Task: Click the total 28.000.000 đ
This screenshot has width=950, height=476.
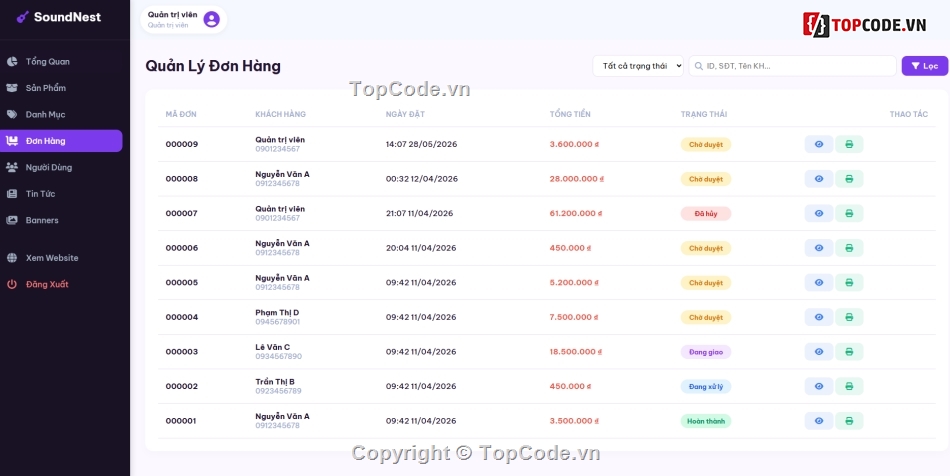Action: tap(577, 179)
